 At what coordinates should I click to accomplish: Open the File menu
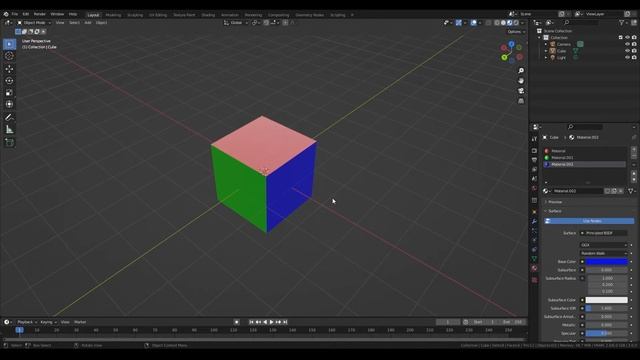15,14
